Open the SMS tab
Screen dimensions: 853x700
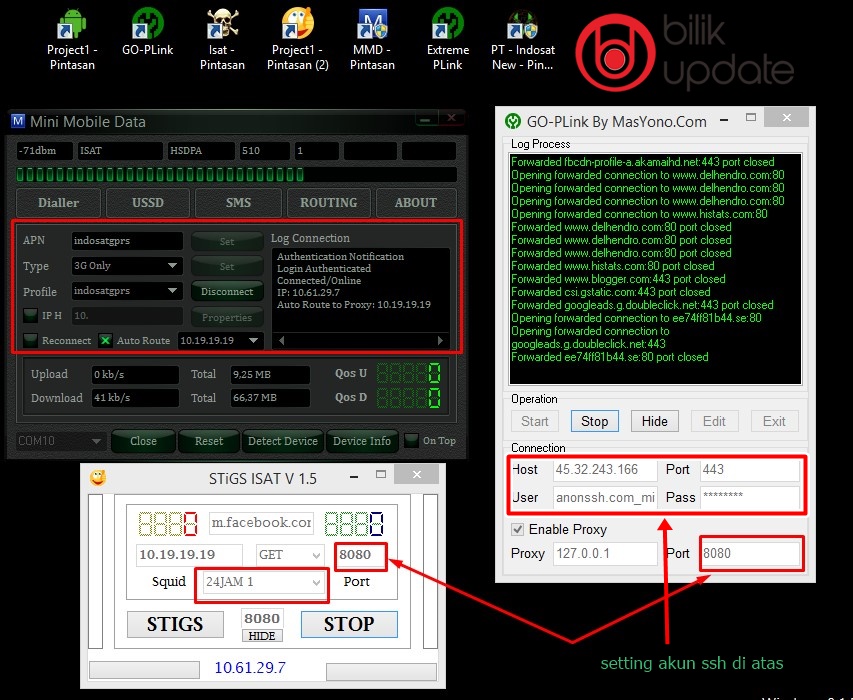click(238, 203)
